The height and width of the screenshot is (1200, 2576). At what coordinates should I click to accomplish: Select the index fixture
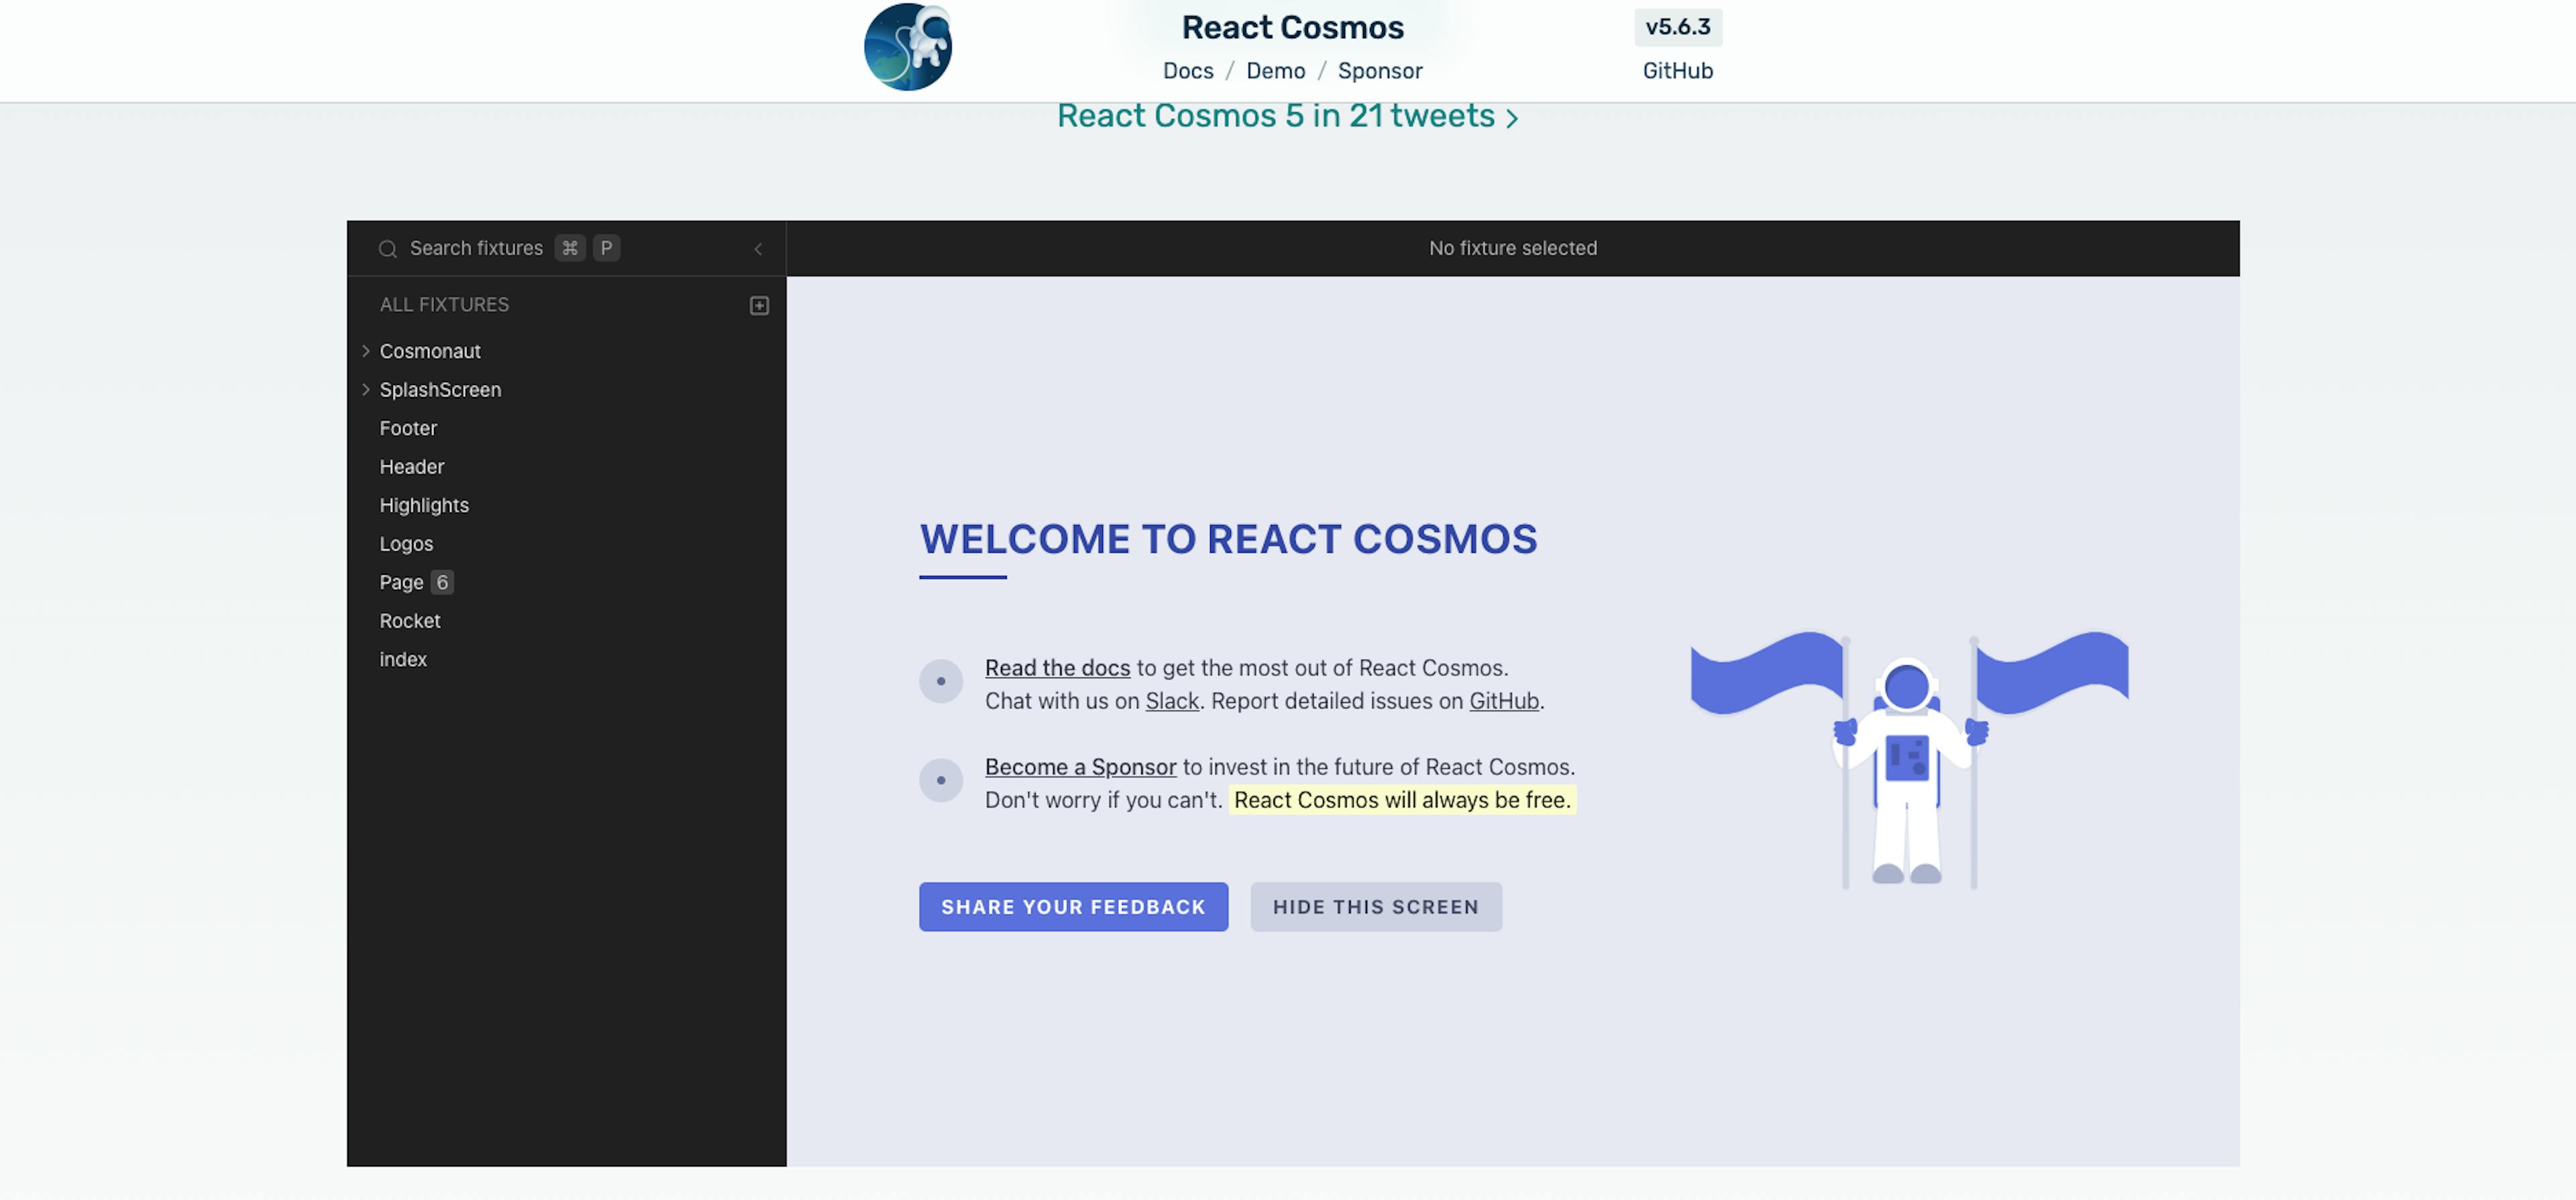[x=403, y=659]
